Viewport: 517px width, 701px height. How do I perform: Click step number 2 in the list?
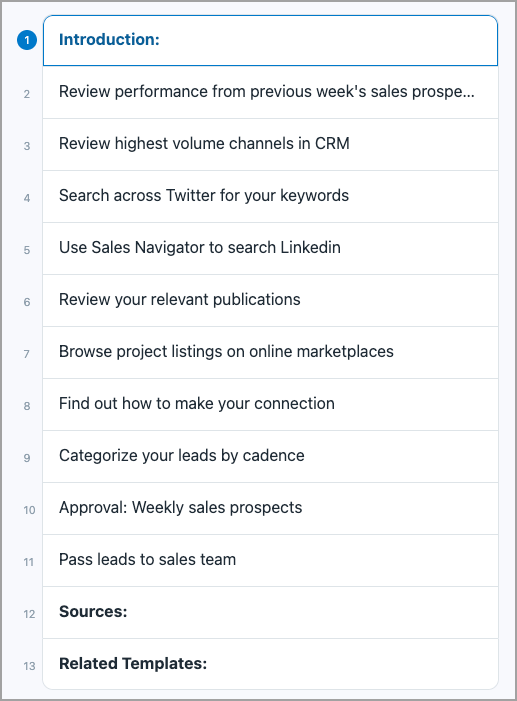pos(27,94)
